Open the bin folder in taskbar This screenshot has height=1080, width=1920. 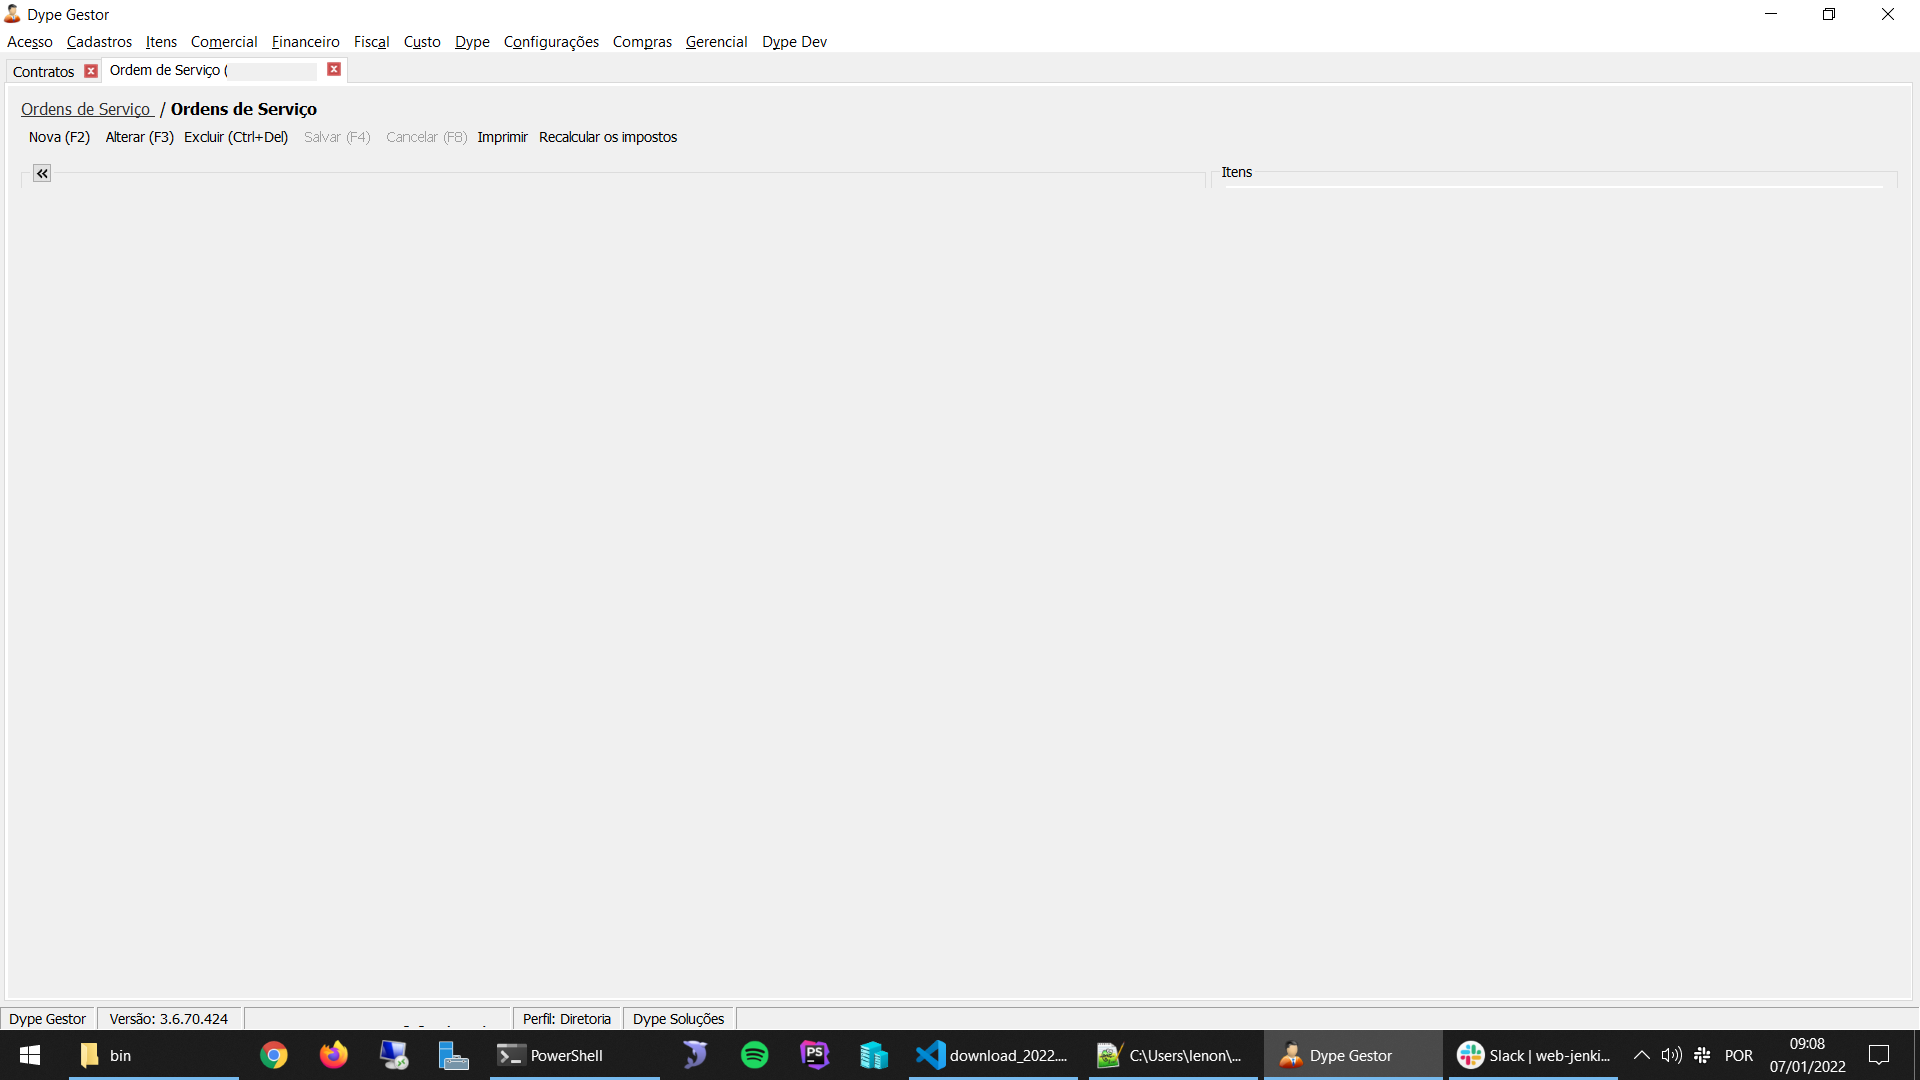click(154, 1055)
